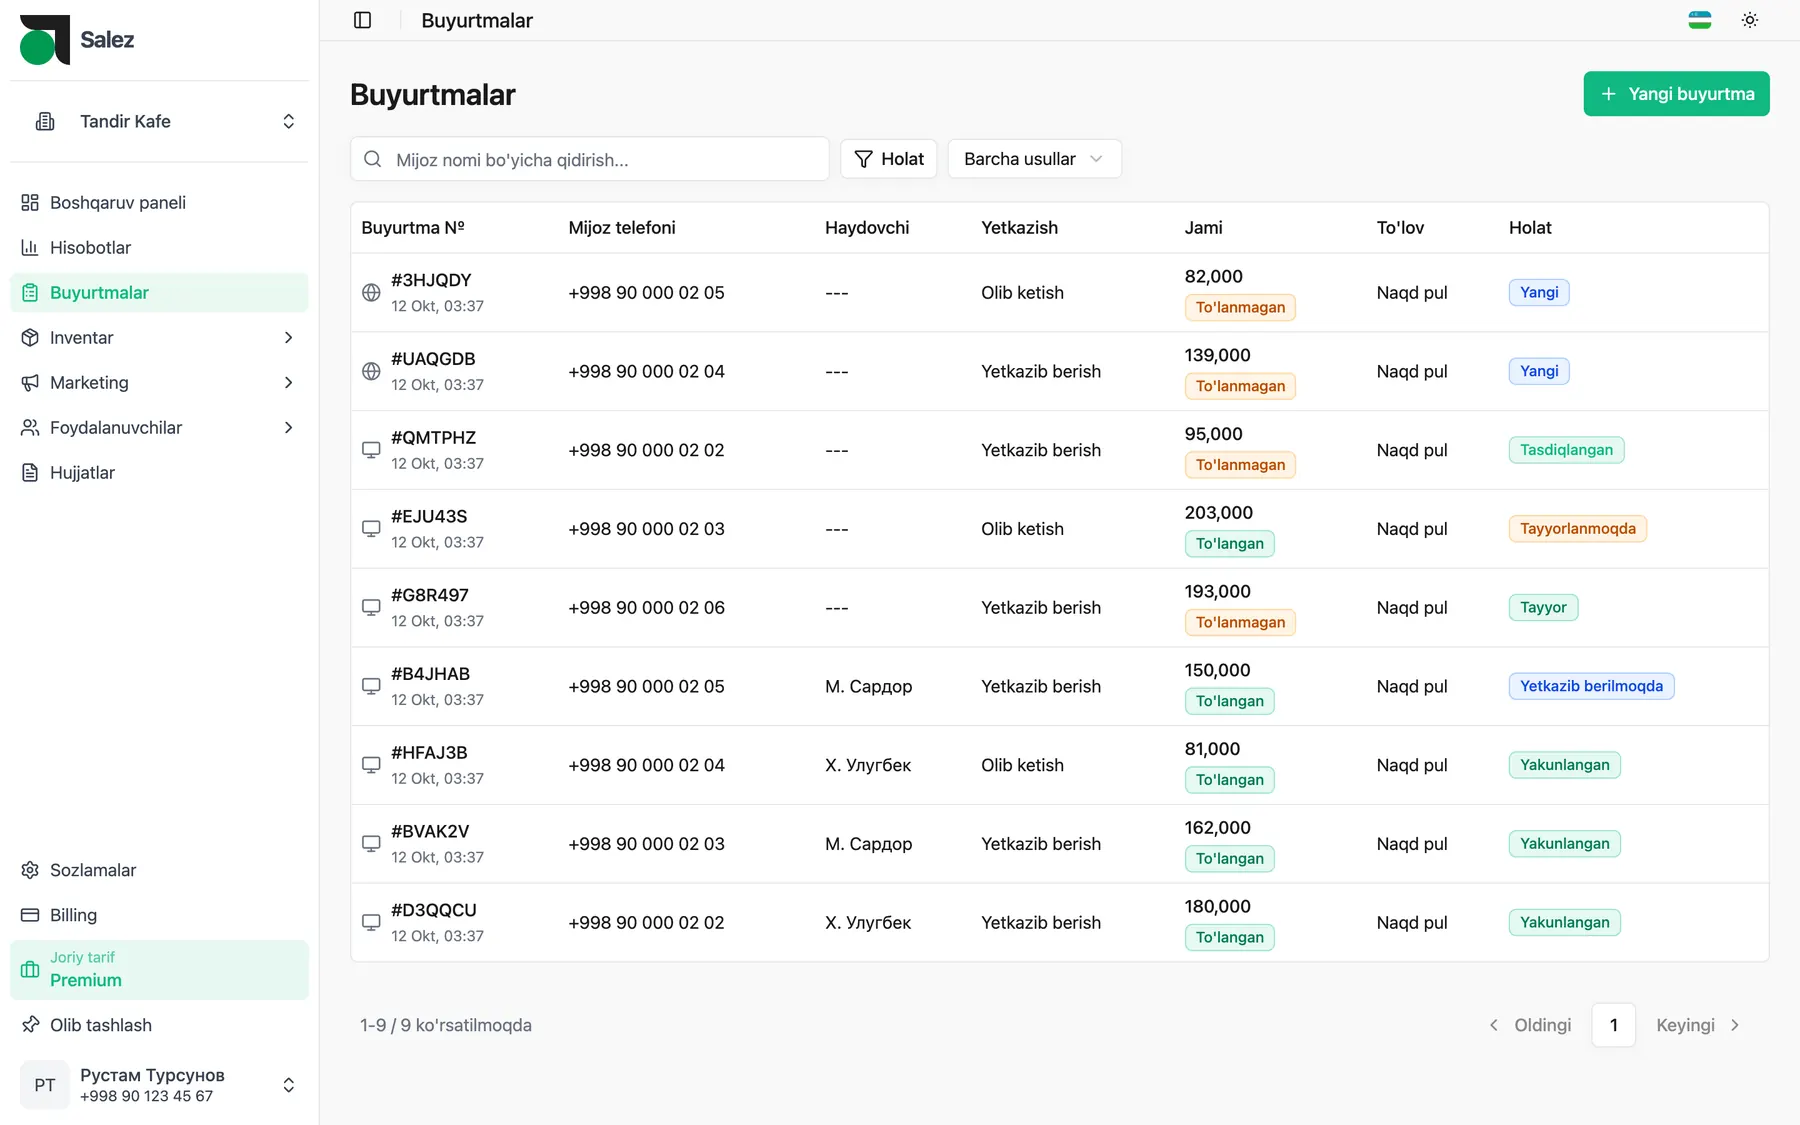
Task: Open the Joriy tarif Premium card
Action: (x=159, y=970)
